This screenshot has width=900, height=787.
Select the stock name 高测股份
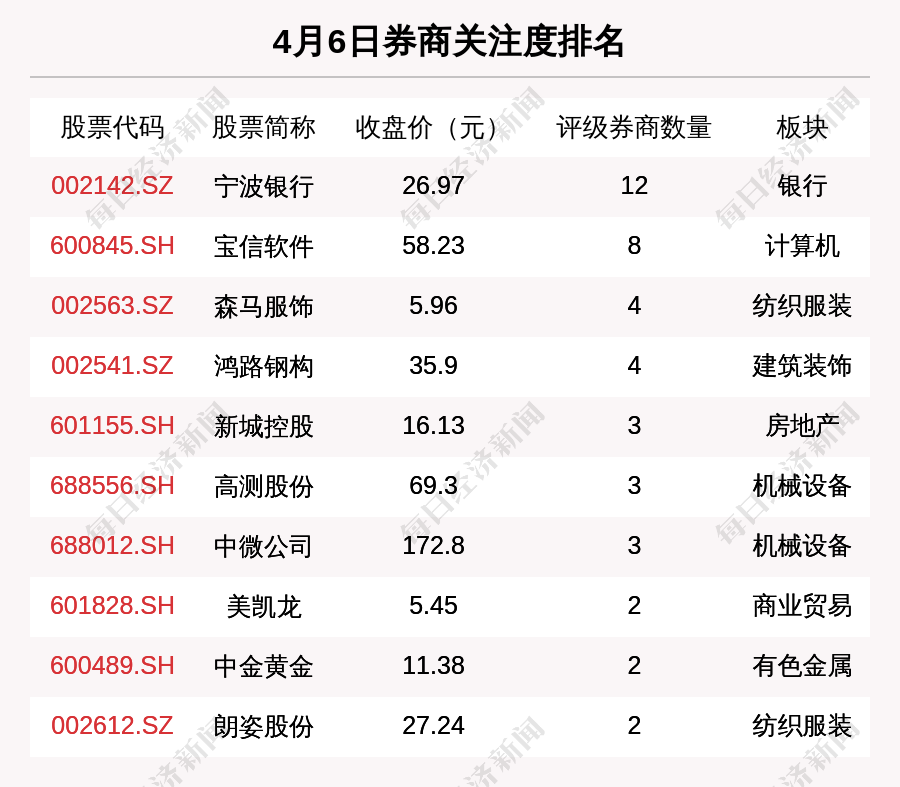click(263, 487)
